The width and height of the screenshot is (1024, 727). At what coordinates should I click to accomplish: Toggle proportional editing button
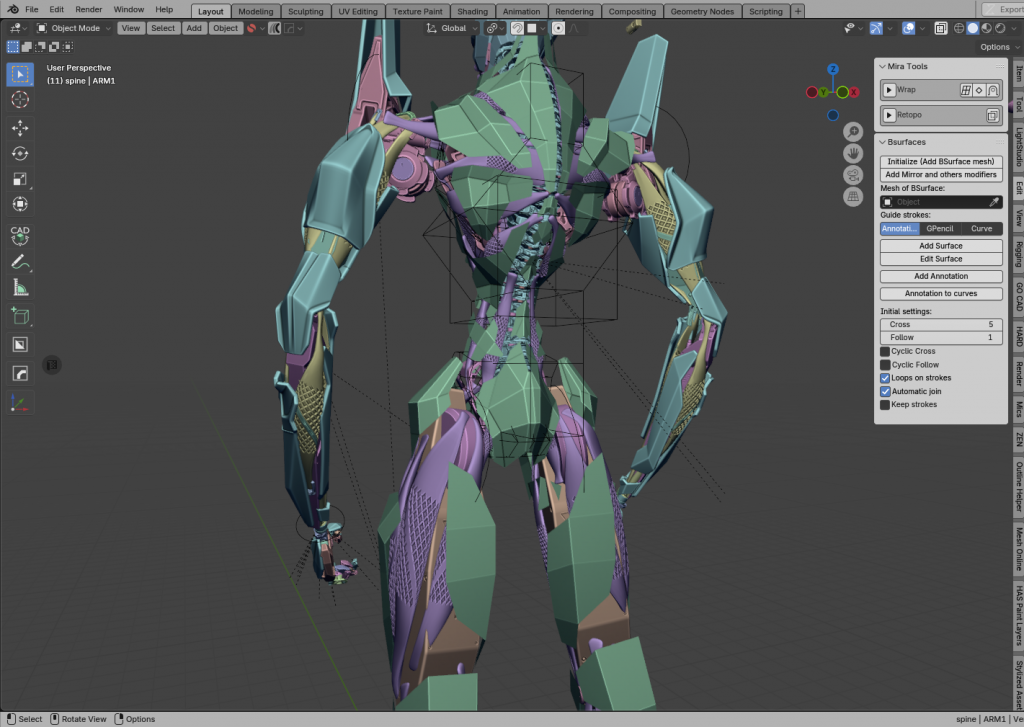tap(558, 28)
